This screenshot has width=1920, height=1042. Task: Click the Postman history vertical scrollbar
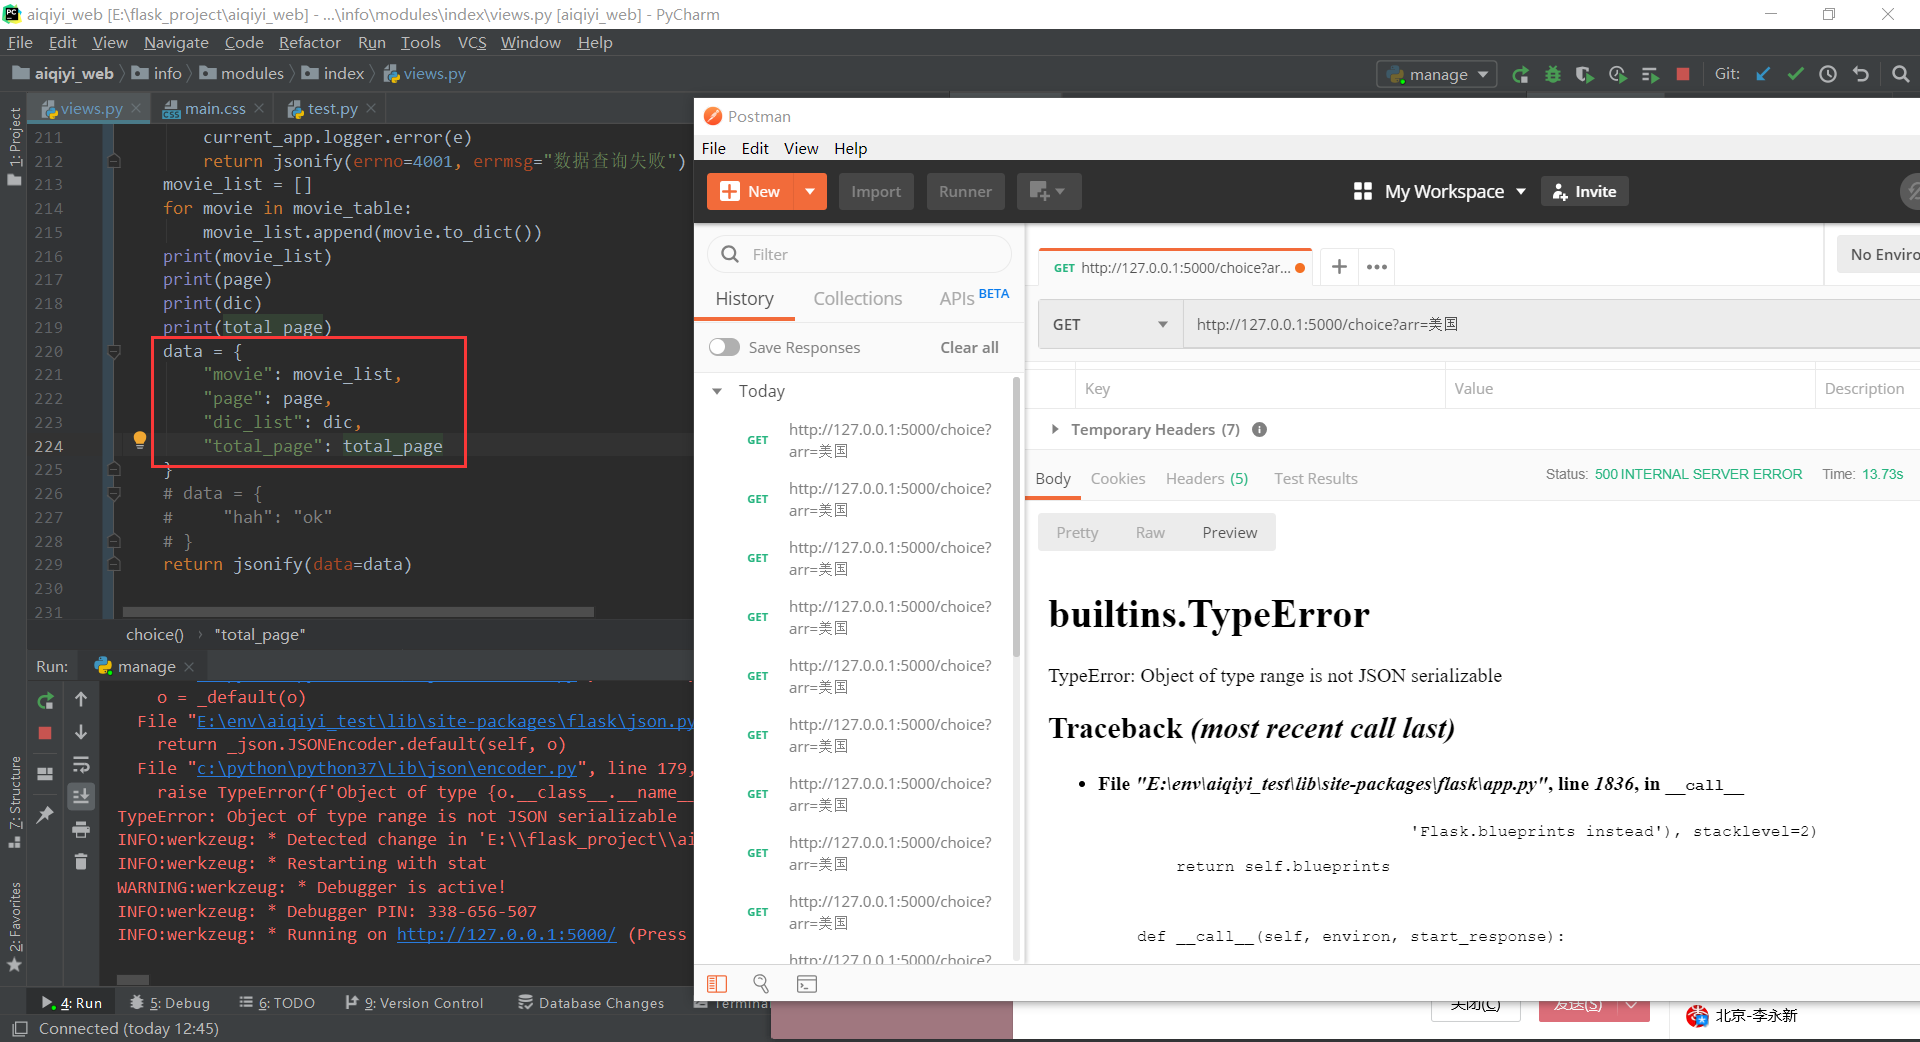(x=1016, y=516)
